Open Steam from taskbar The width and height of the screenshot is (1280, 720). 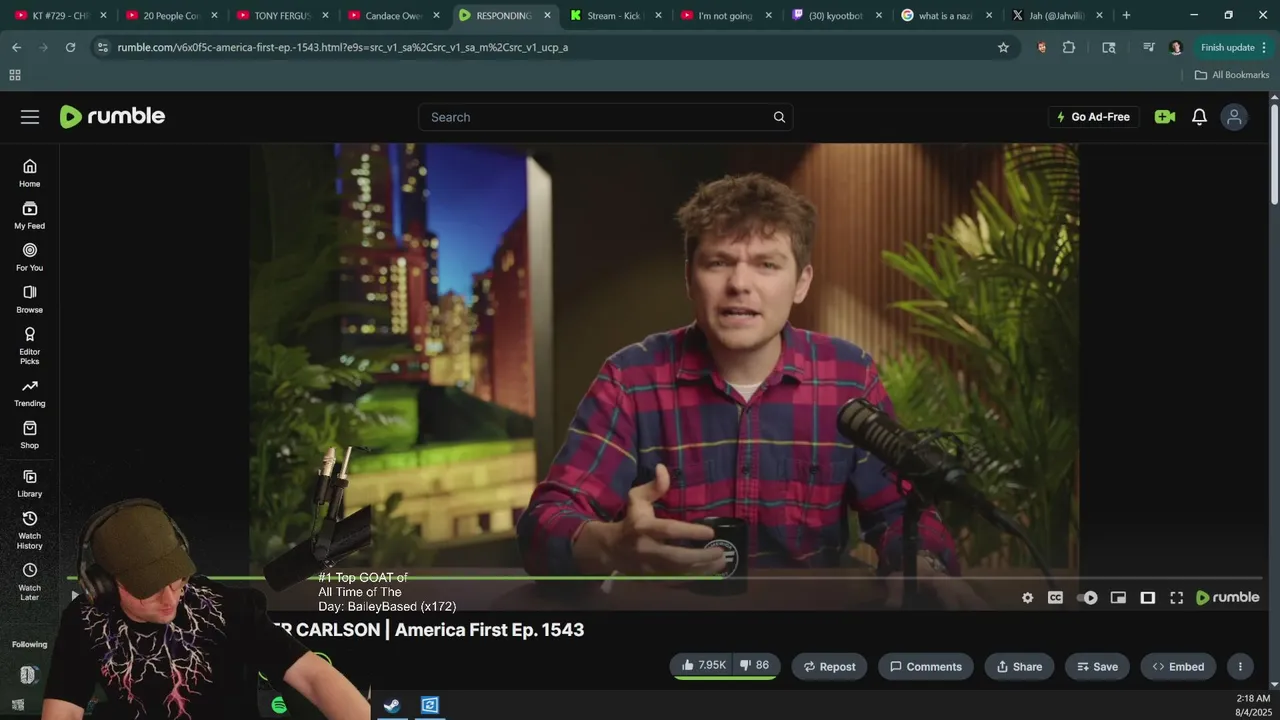[x=392, y=705]
